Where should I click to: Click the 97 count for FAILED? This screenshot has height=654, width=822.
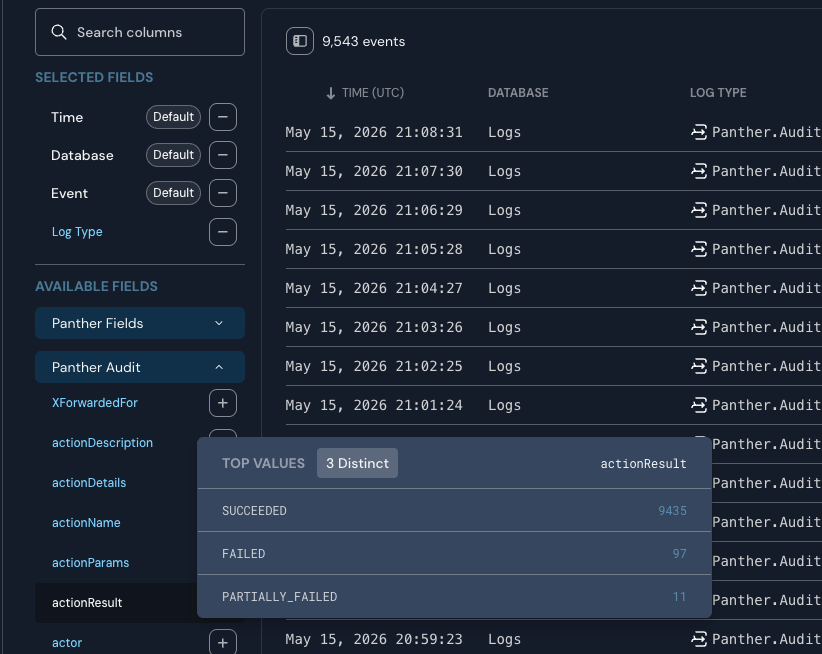click(x=679, y=553)
